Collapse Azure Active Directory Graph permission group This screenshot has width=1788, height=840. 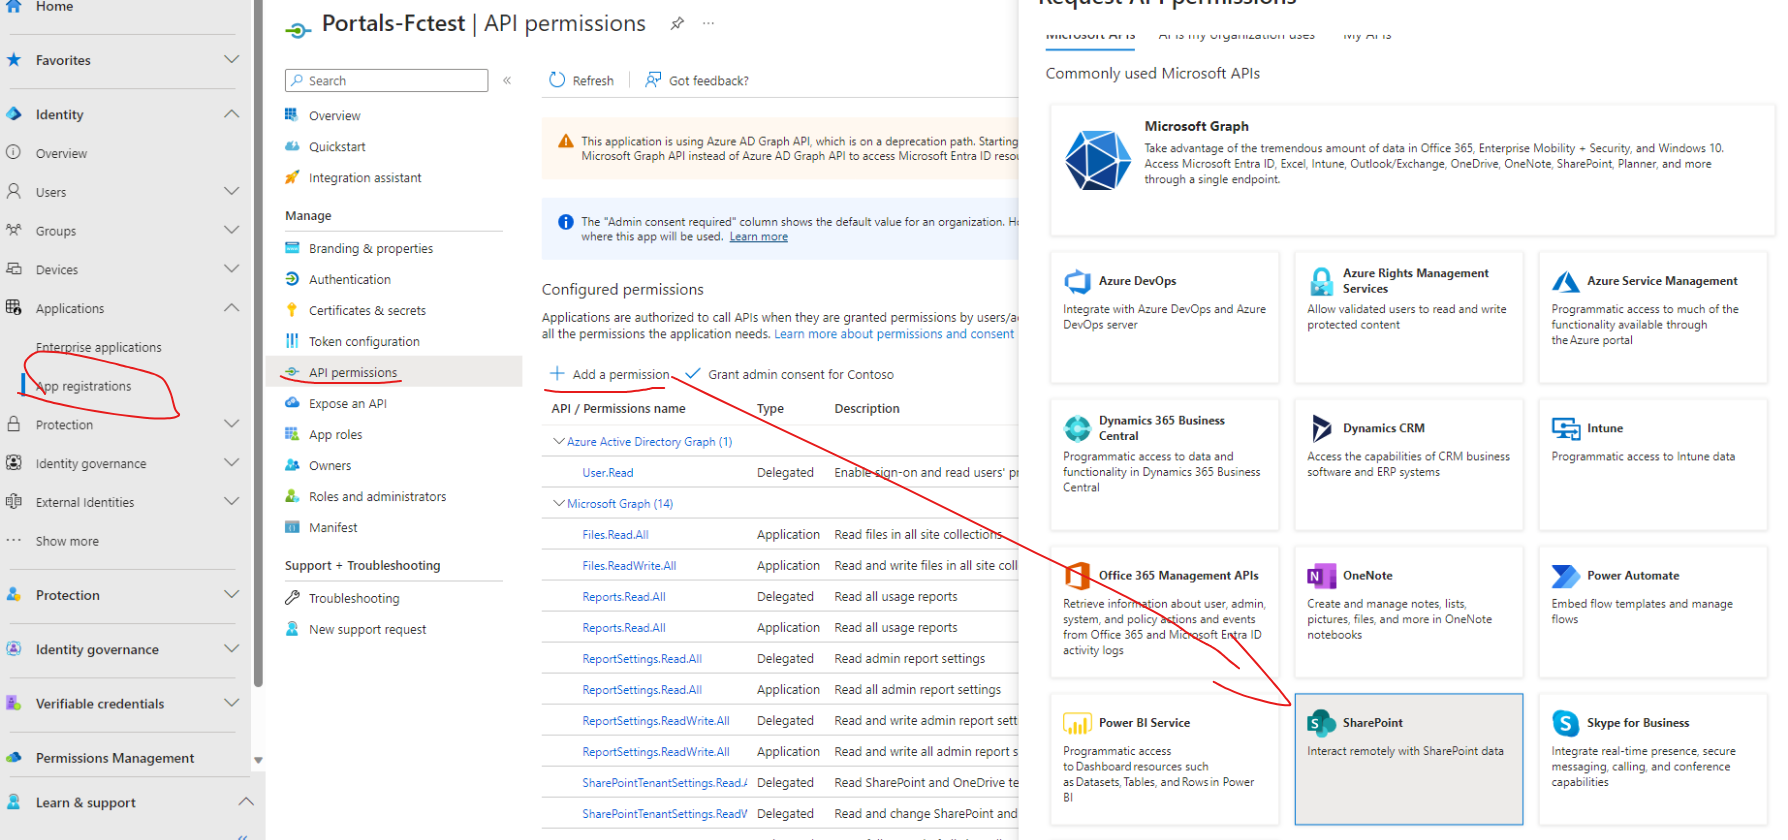(559, 441)
